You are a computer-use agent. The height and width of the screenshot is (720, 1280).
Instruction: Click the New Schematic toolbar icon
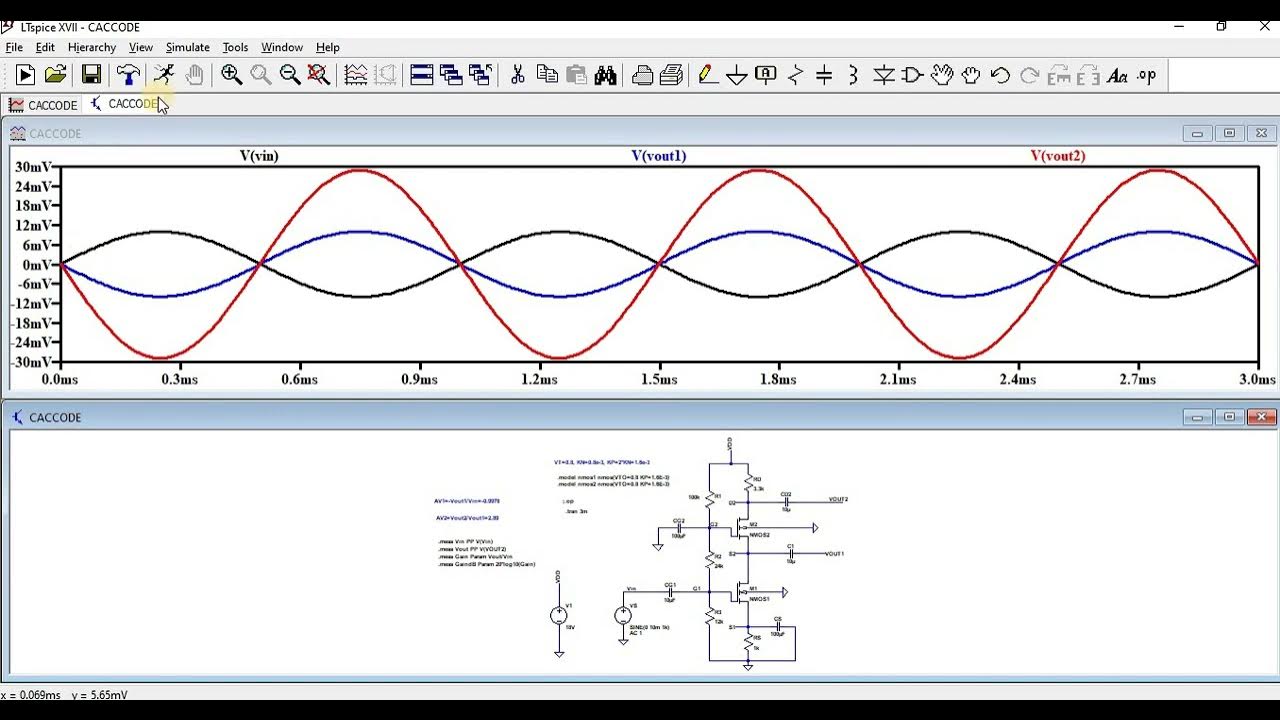[x=25, y=75]
